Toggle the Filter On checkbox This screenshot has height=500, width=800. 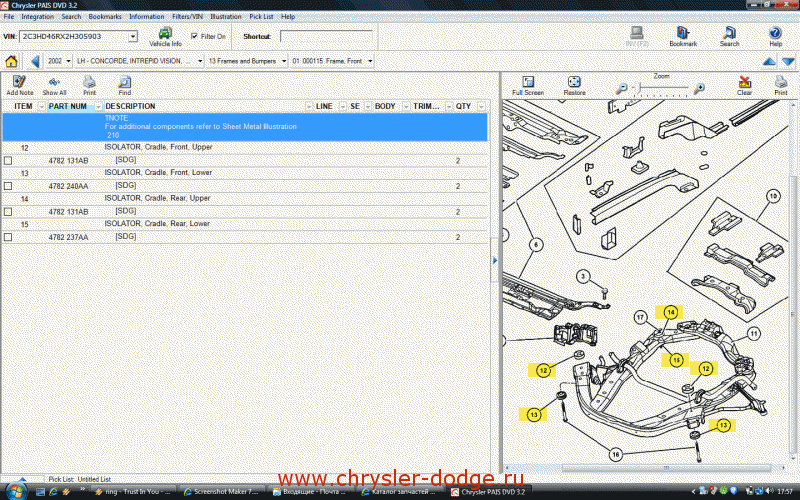194,36
